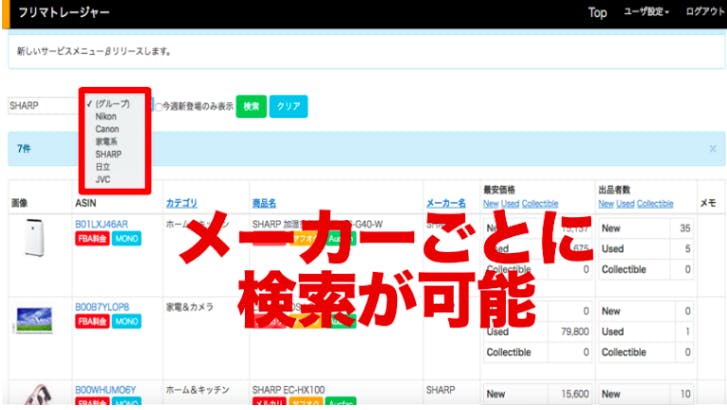
Task: Open the ユーザ設定 menu in header
Action: [646, 12]
